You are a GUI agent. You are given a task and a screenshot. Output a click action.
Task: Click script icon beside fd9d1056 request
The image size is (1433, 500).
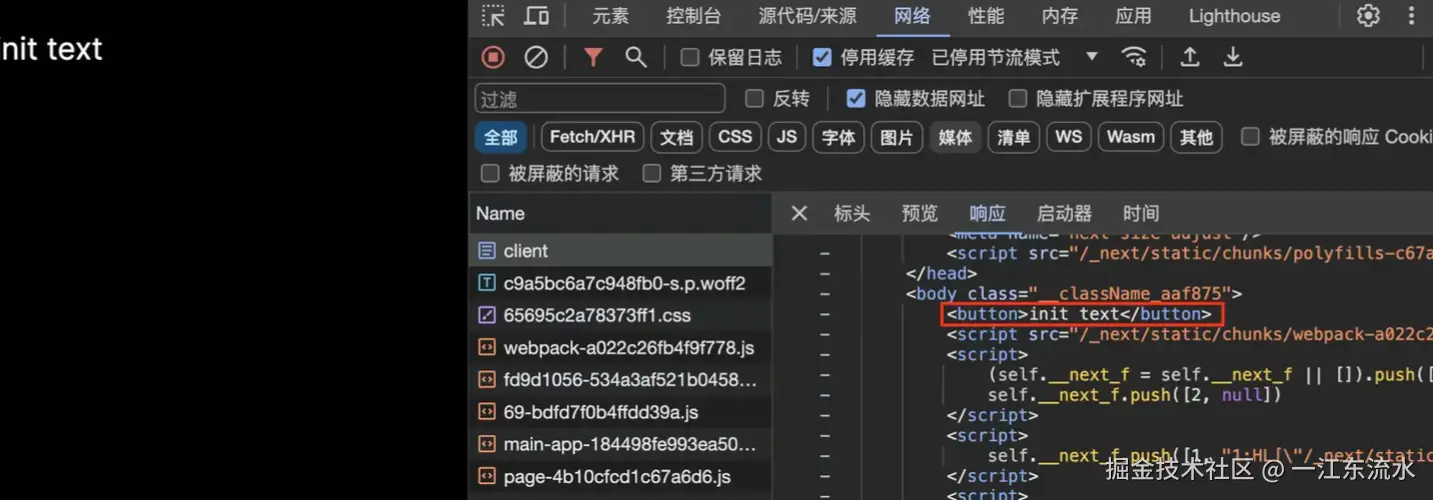coord(487,380)
